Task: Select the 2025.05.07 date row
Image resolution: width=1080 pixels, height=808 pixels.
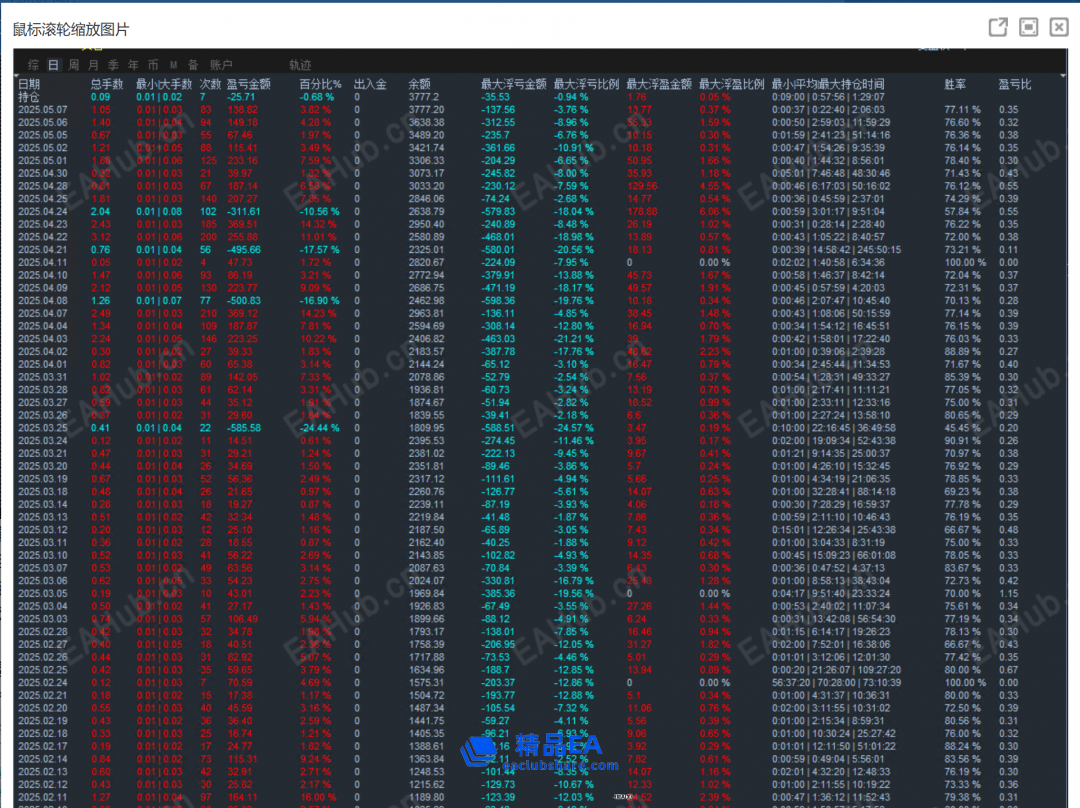Action: pyautogui.click(x=41, y=110)
